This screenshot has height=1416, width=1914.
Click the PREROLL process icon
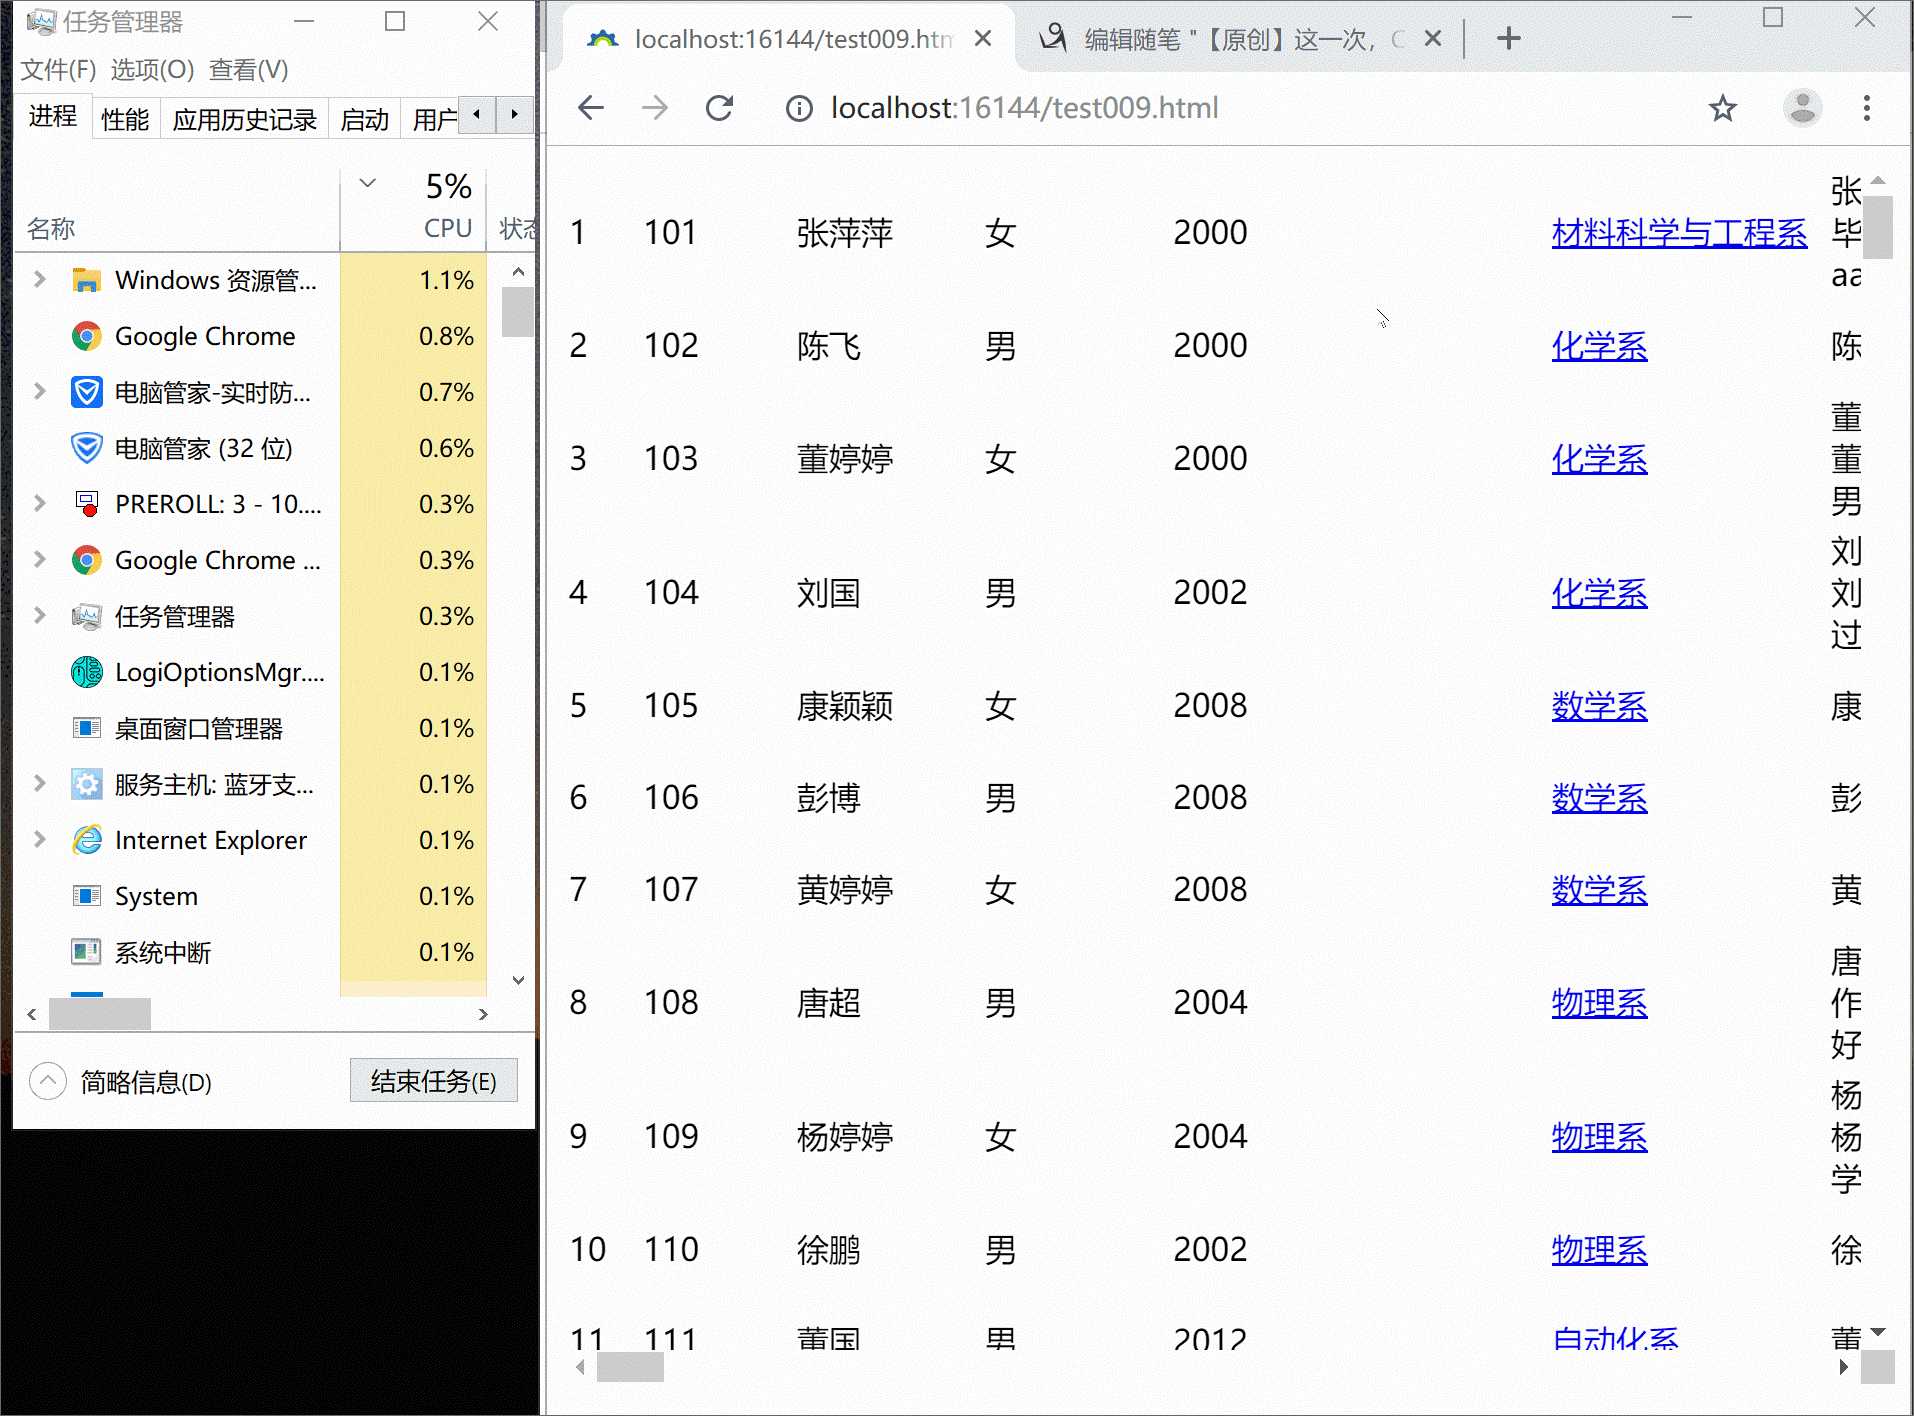(87, 505)
